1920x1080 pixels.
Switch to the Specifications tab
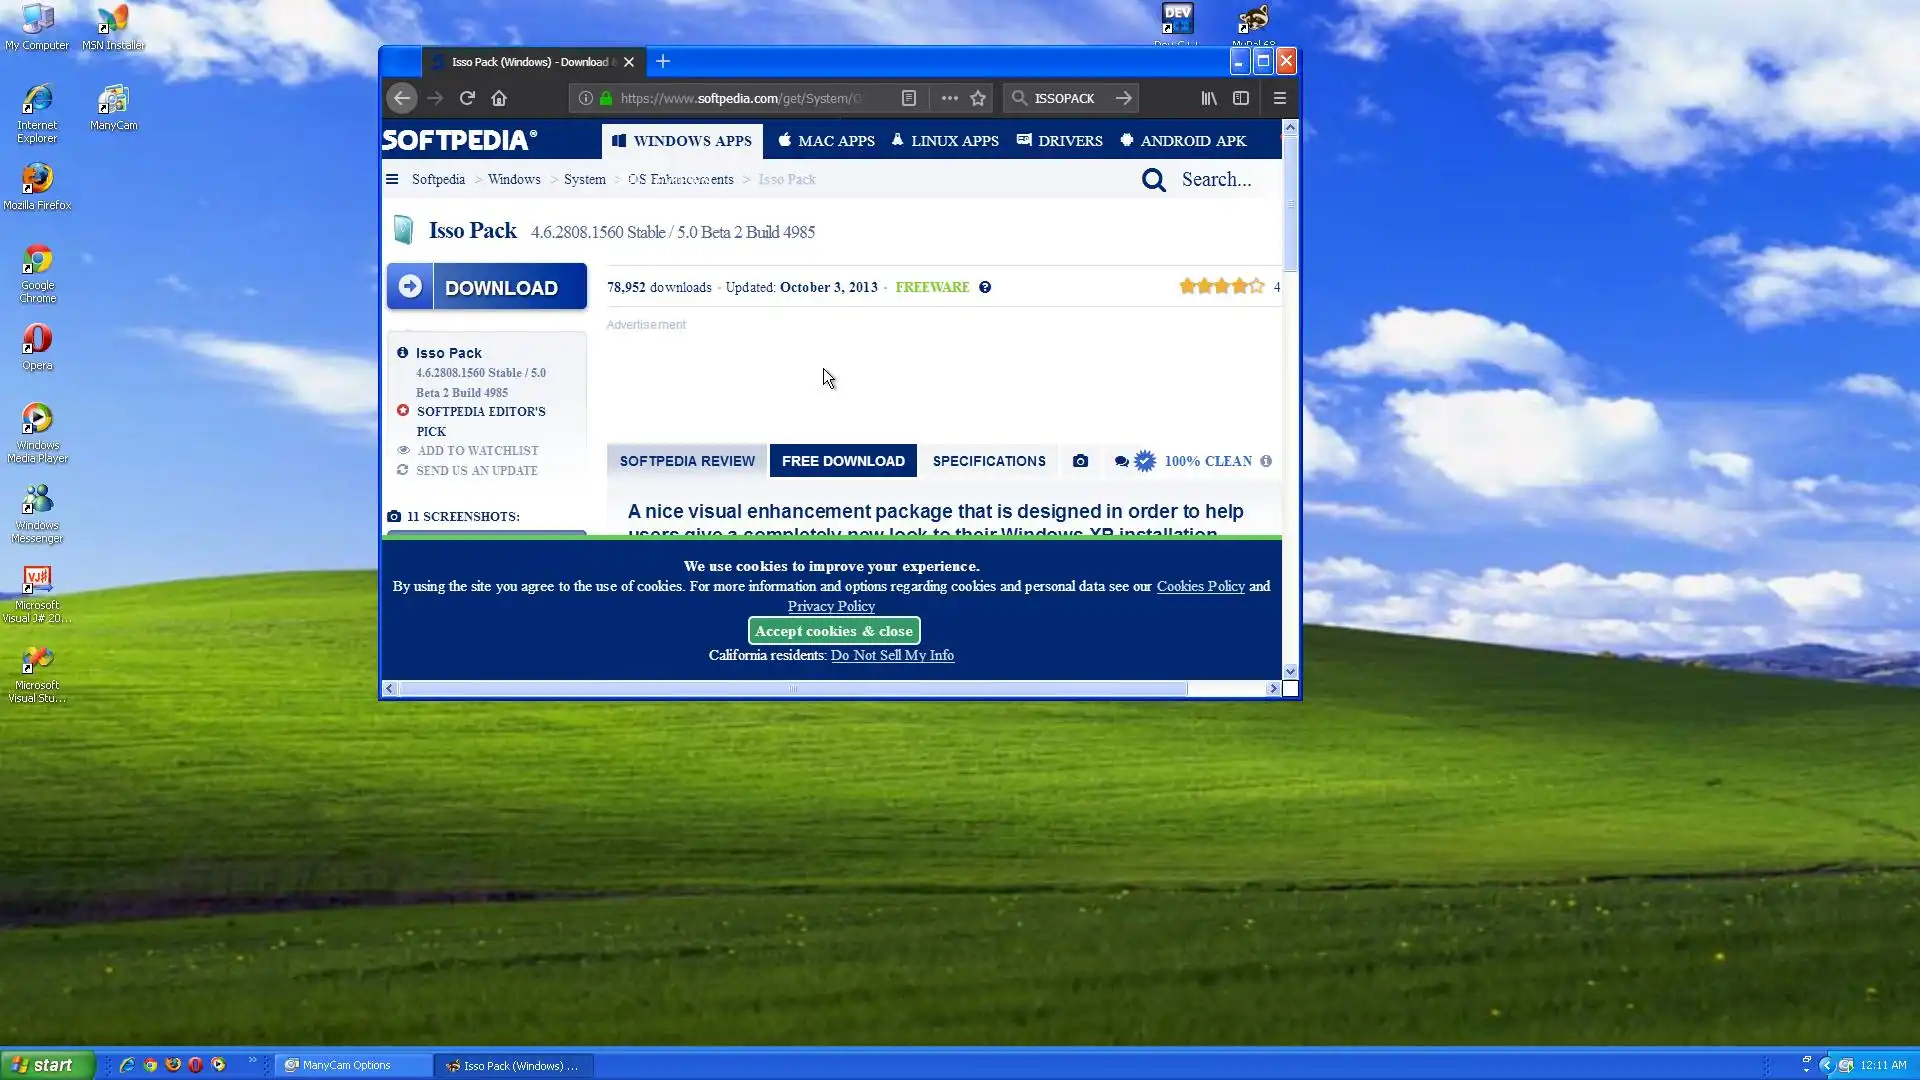(x=988, y=461)
